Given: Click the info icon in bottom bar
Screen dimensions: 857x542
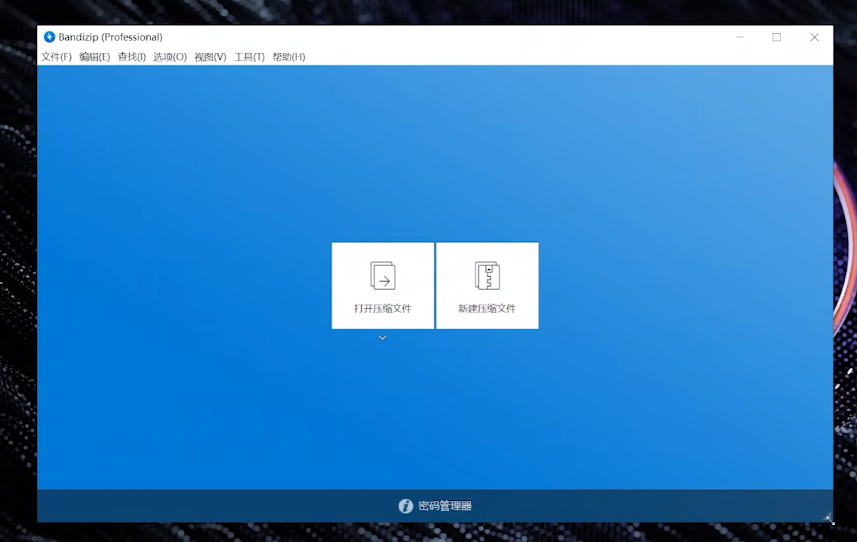Looking at the screenshot, I should [406, 506].
